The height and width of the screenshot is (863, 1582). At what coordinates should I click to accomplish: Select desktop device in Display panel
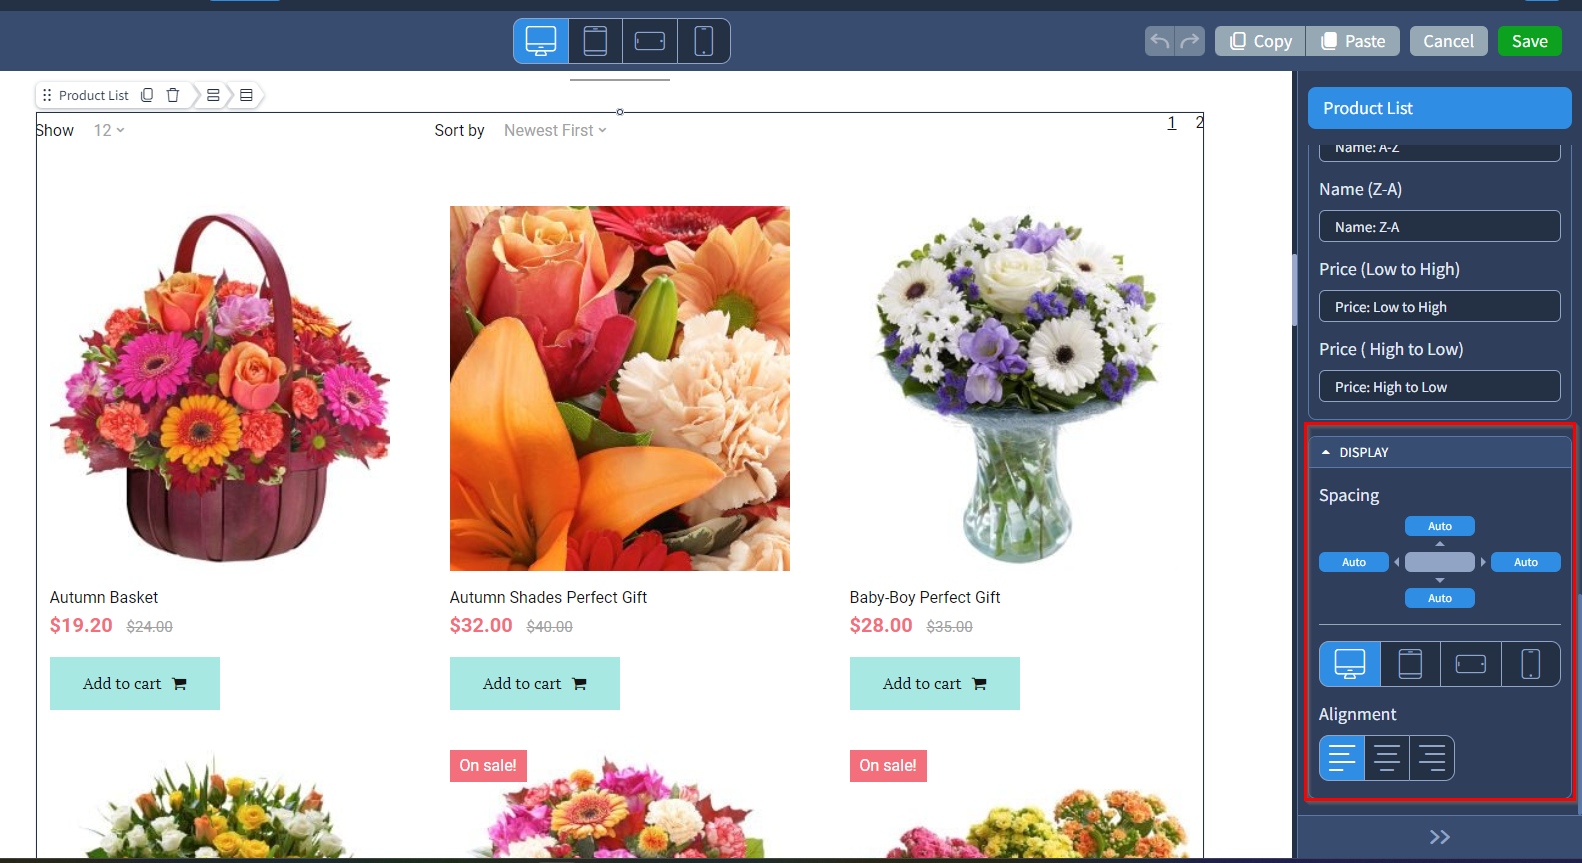(x=1350, y=664)
